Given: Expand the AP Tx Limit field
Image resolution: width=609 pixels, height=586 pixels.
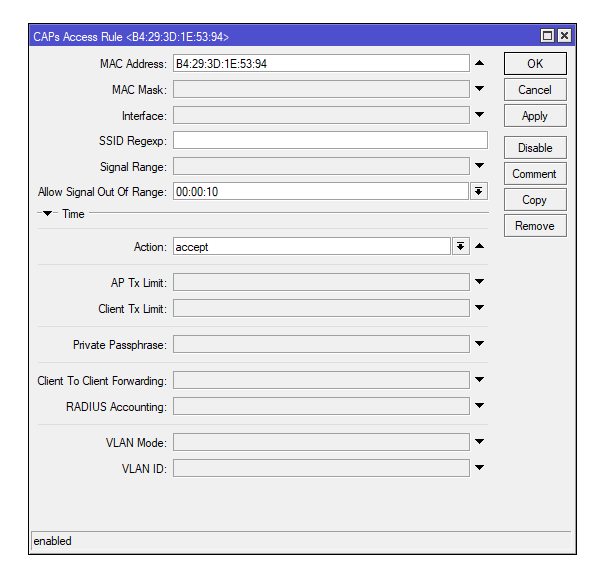Looking at the screenshot, I should [x=480, y=282].
